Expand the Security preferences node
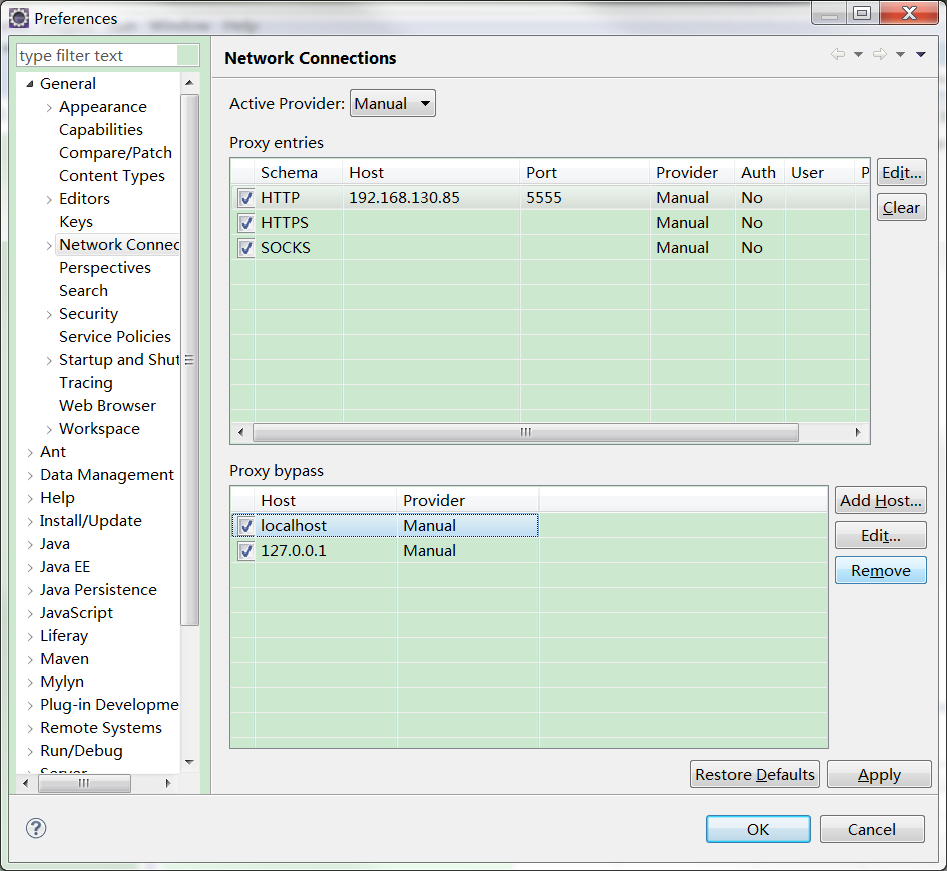Screen dimensions: 947x871 49,314
